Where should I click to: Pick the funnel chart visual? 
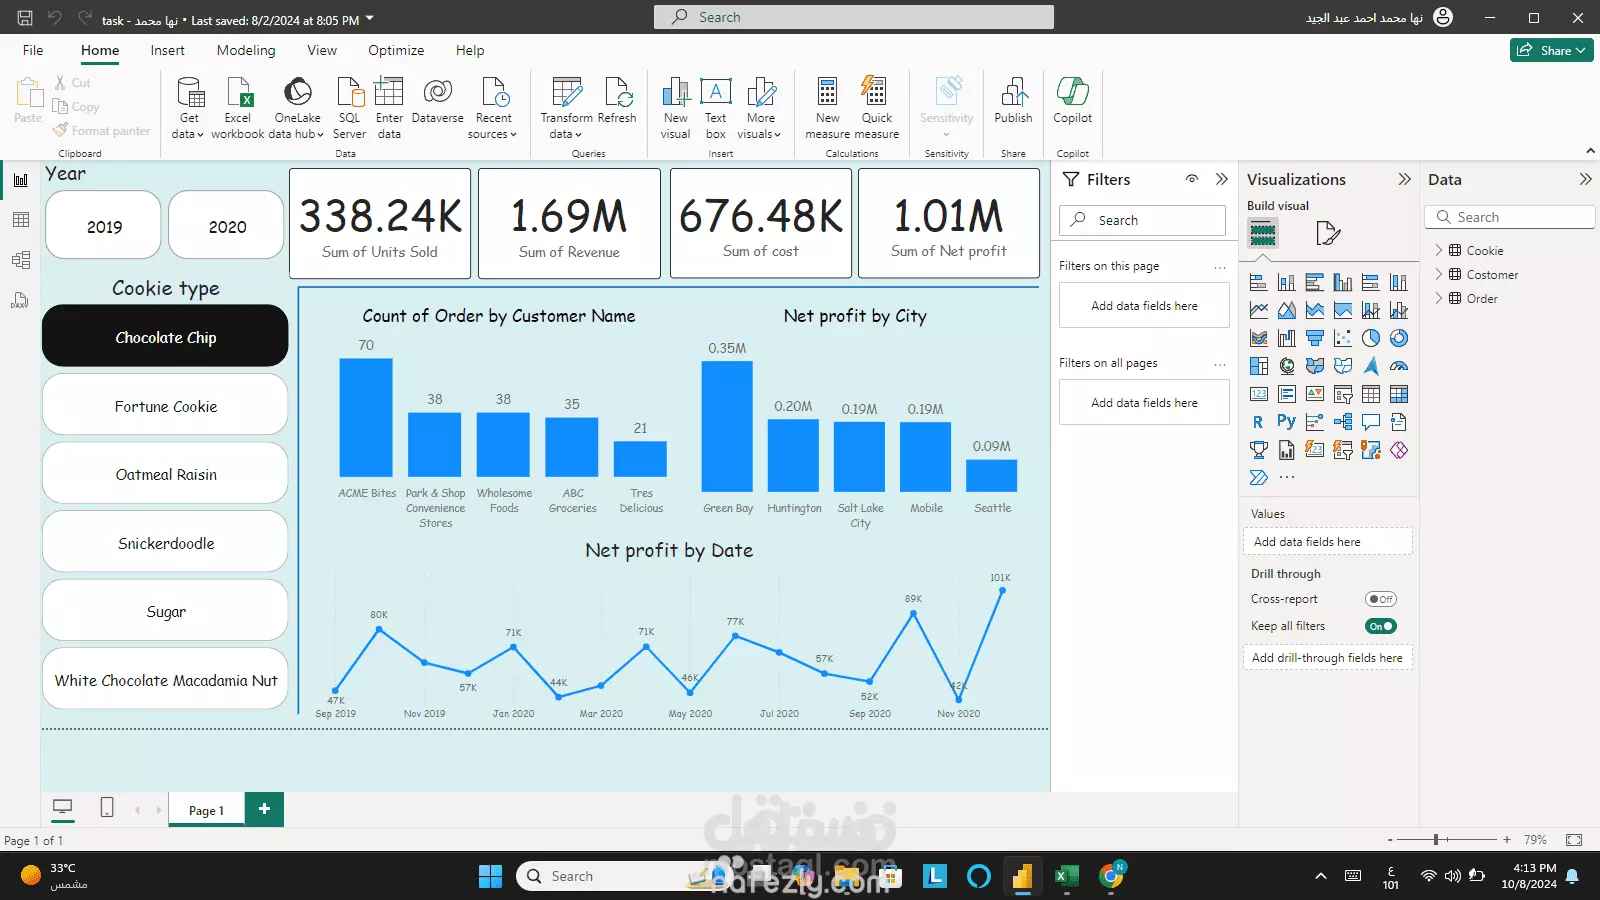[x=1315, y=338]
